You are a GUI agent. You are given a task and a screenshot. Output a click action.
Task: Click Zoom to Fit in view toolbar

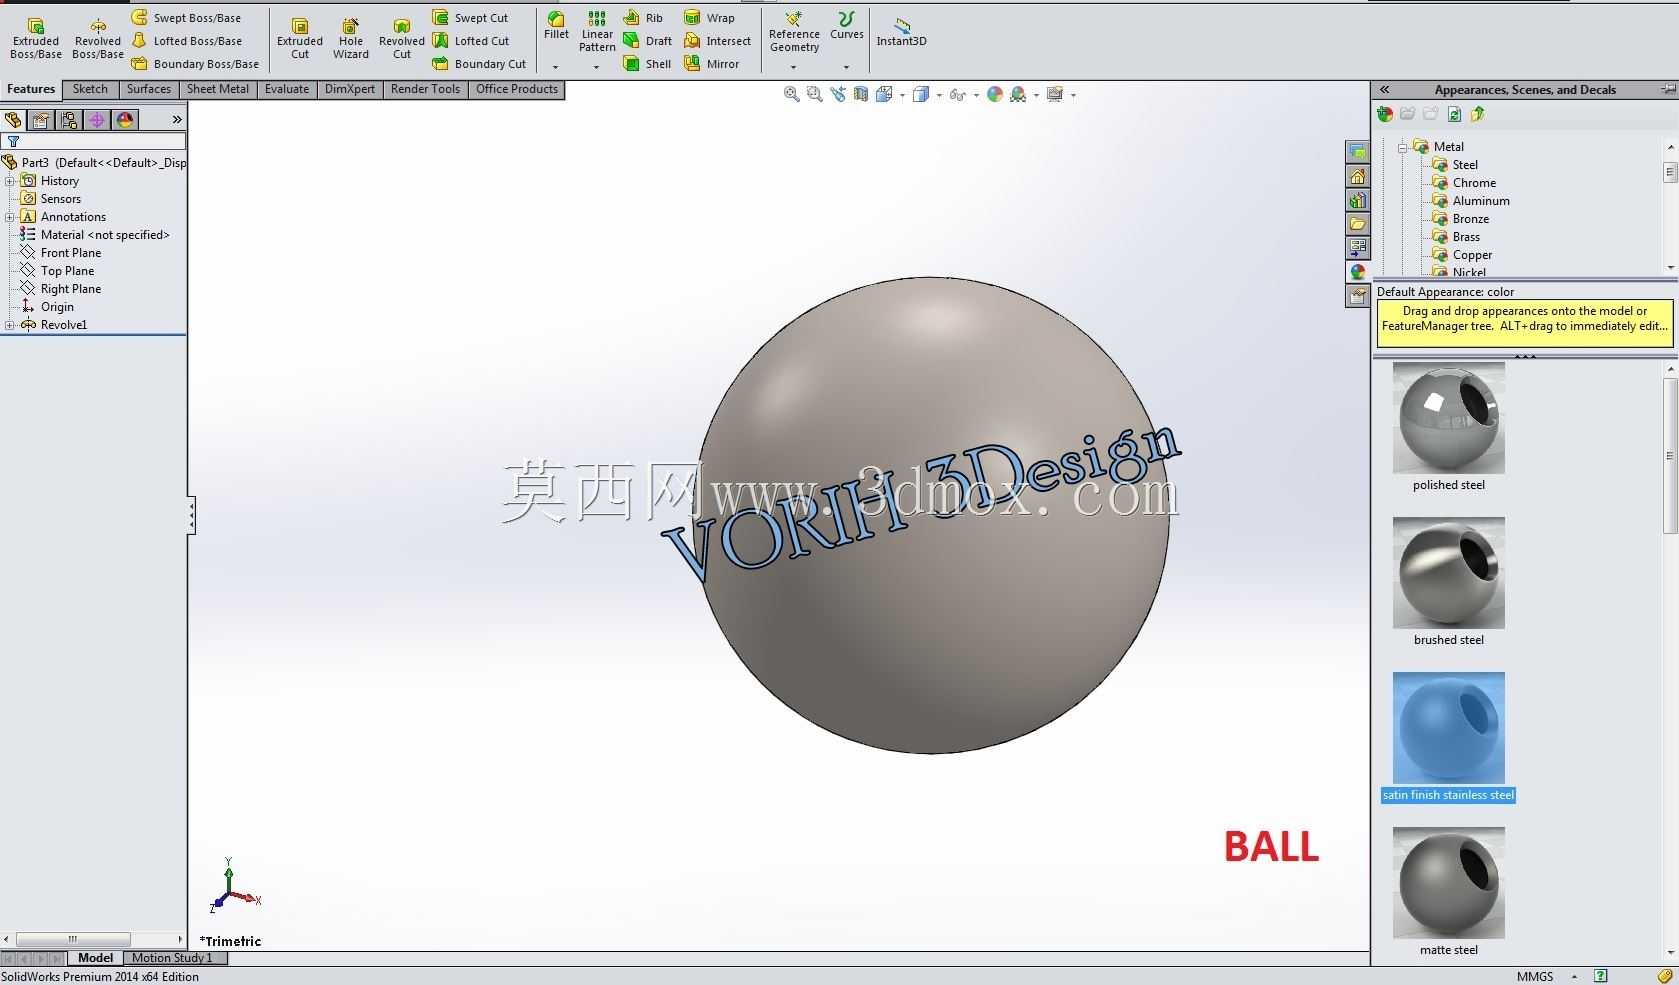click(791, 94)
